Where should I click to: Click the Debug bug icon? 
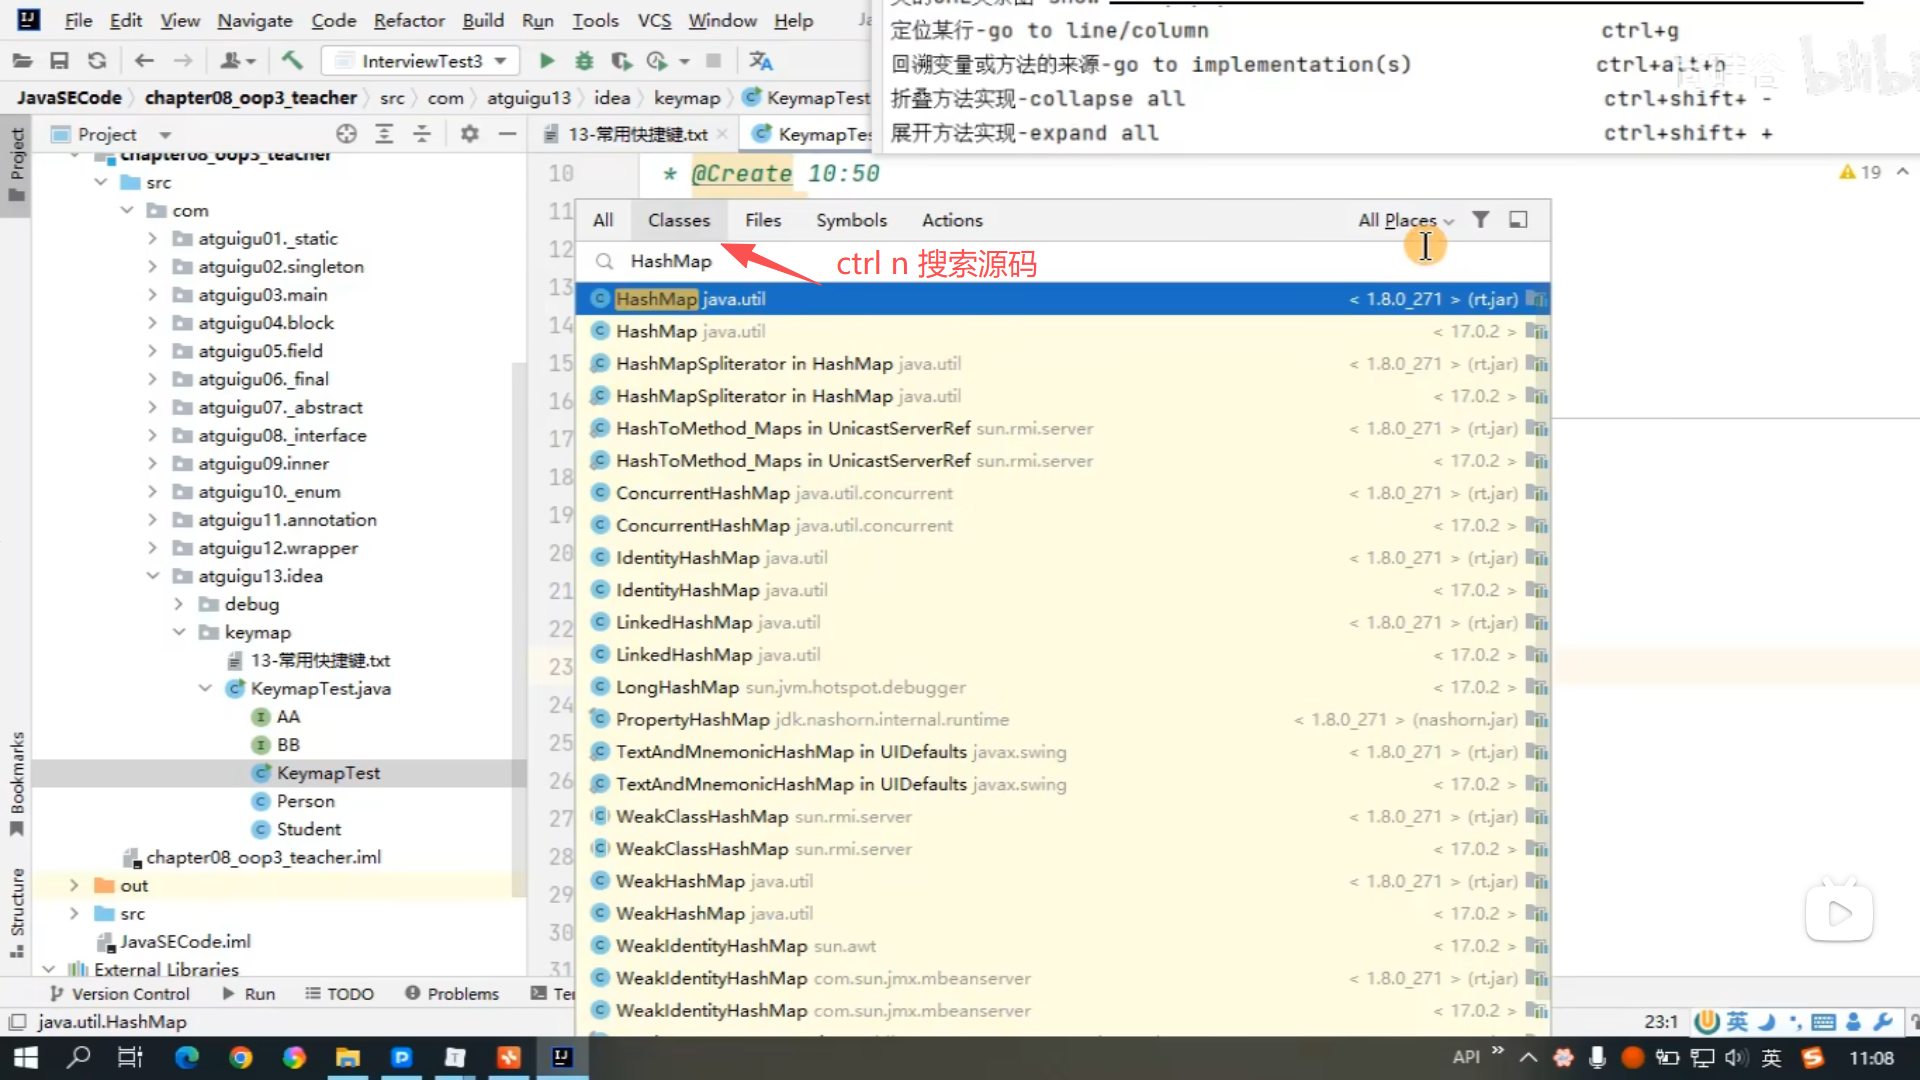[x=584, y=61]
